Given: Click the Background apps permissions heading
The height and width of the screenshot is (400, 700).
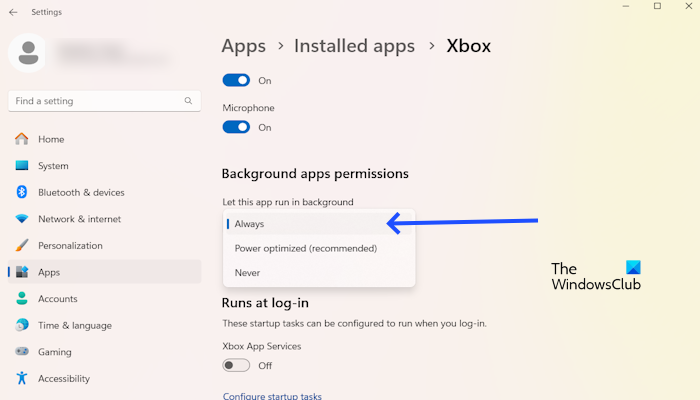Looking at the screenshot, I should [315, 173].
